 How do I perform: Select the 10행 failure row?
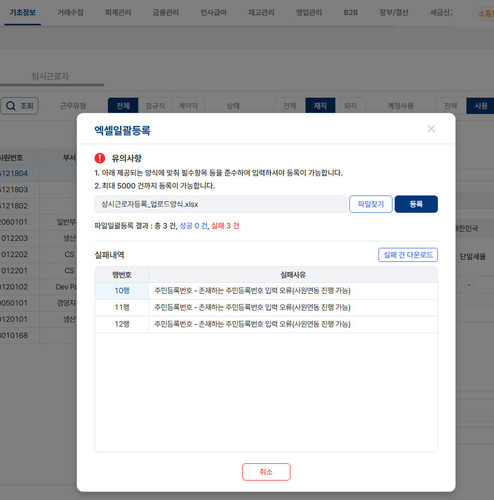(x=266, y=291)
